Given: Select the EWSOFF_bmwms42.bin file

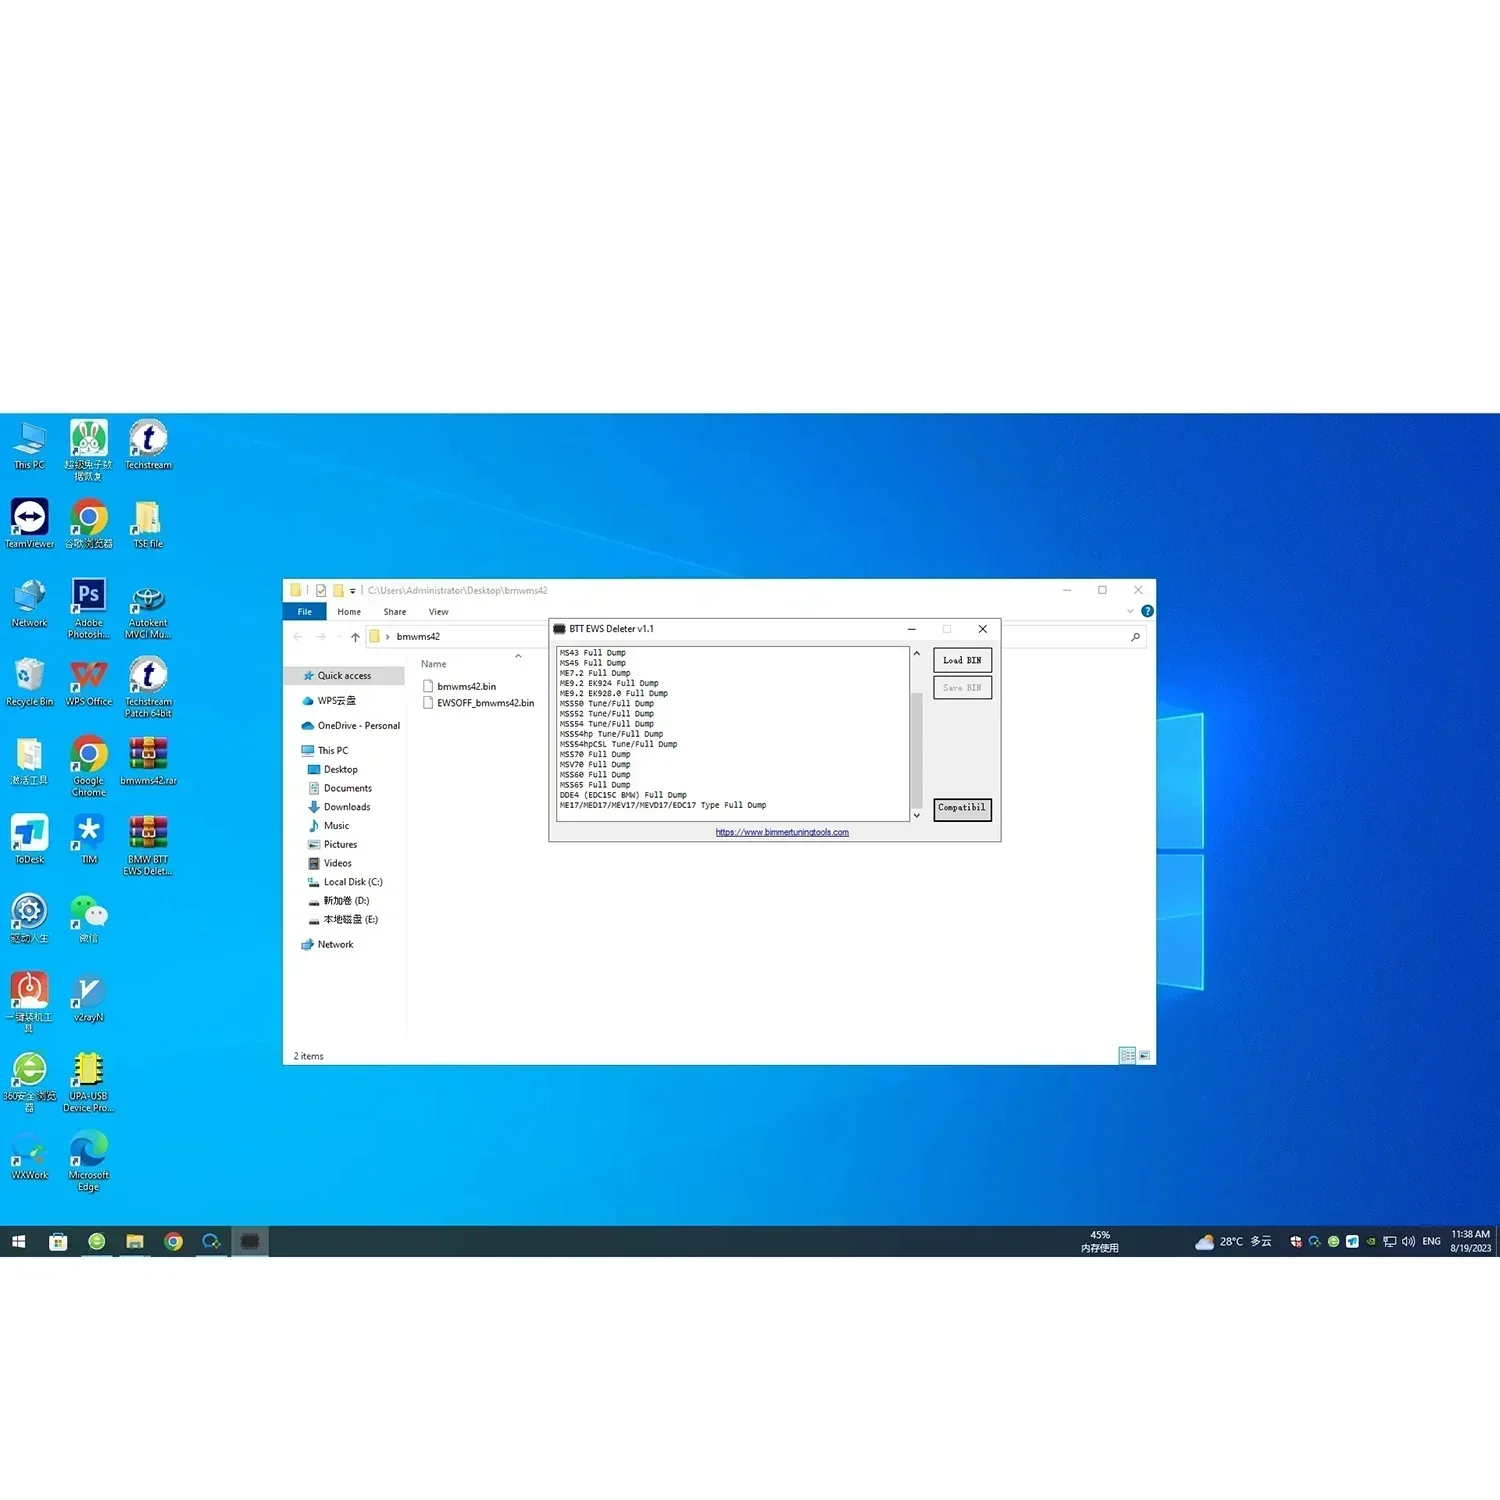Looking at the screenshot, I should click(x=478, y=703).
